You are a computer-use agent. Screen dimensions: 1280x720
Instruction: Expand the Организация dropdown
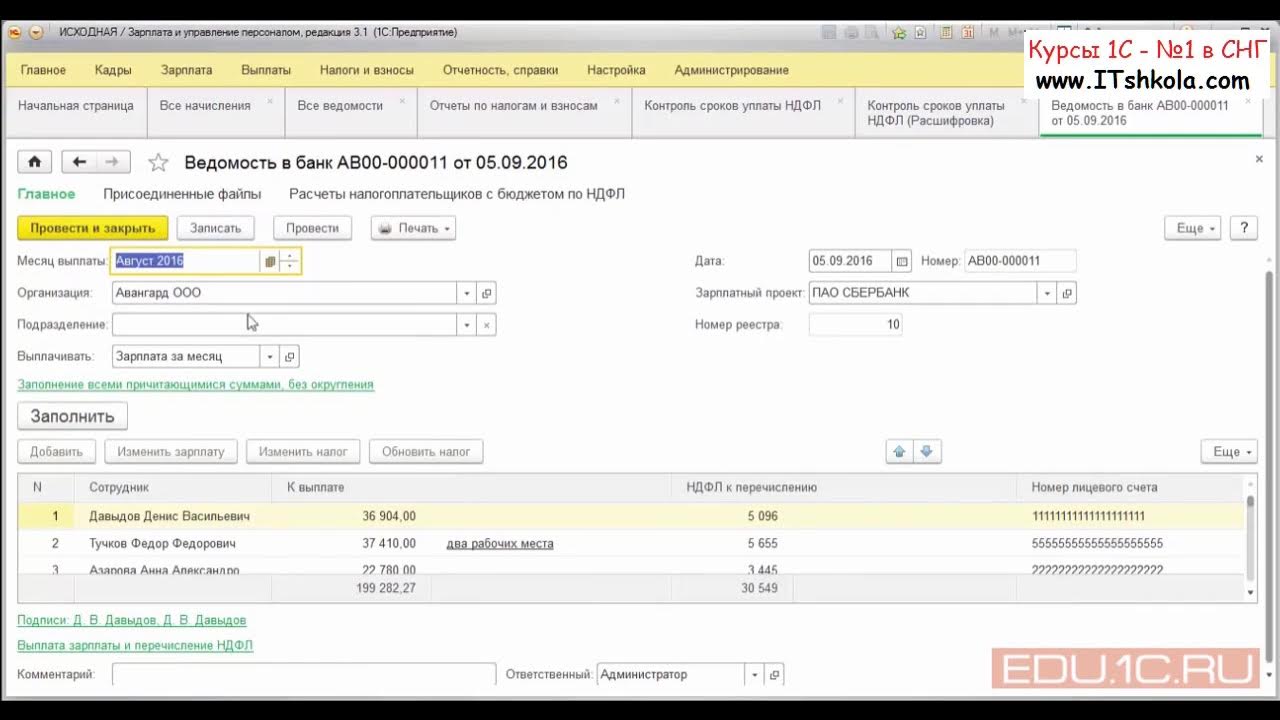coord(467,293)
